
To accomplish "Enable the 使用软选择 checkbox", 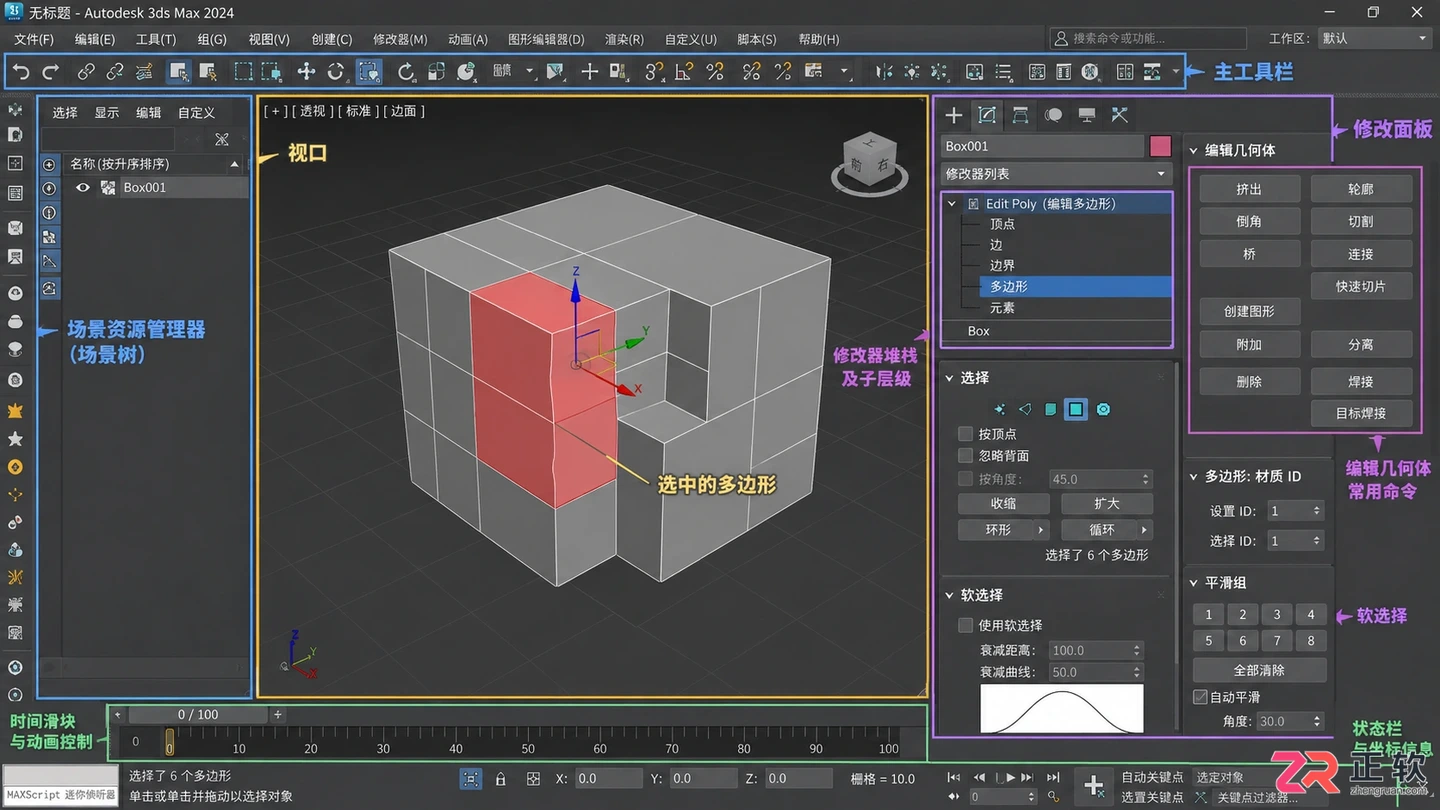I will point(965,625).
